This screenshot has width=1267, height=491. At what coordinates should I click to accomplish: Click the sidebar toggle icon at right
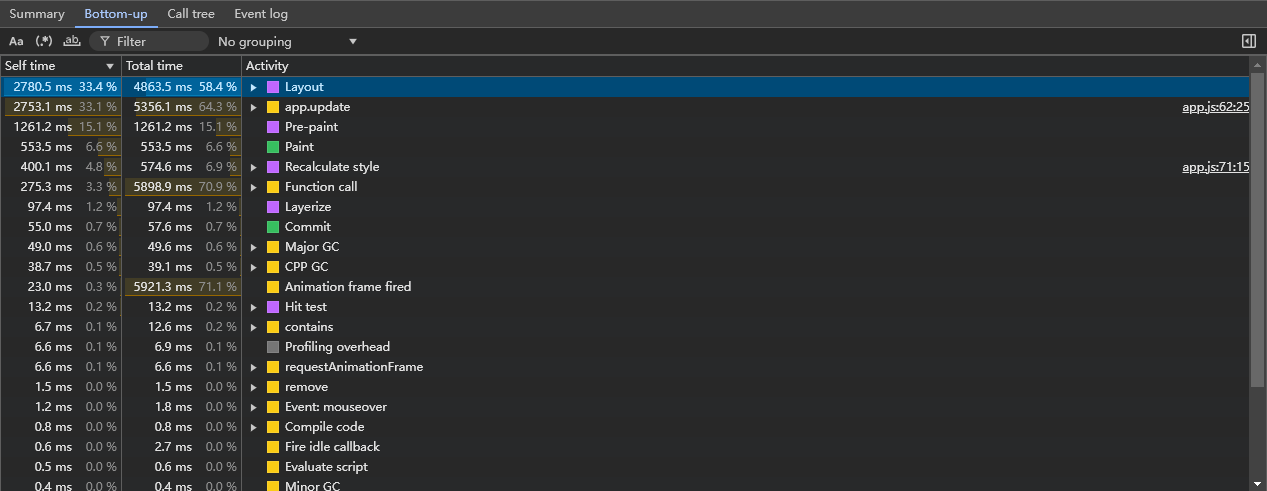tap(1248, 41)
